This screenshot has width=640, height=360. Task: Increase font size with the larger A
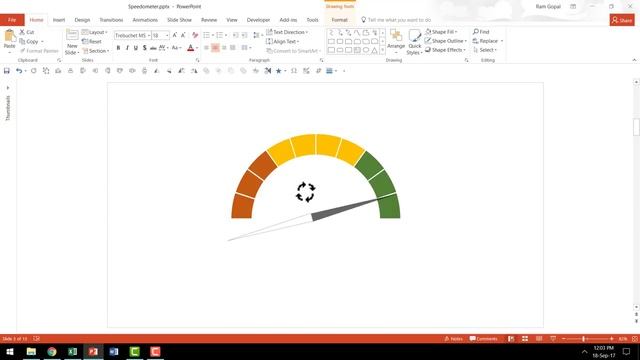pyautogui.click(x=175, y=36)
